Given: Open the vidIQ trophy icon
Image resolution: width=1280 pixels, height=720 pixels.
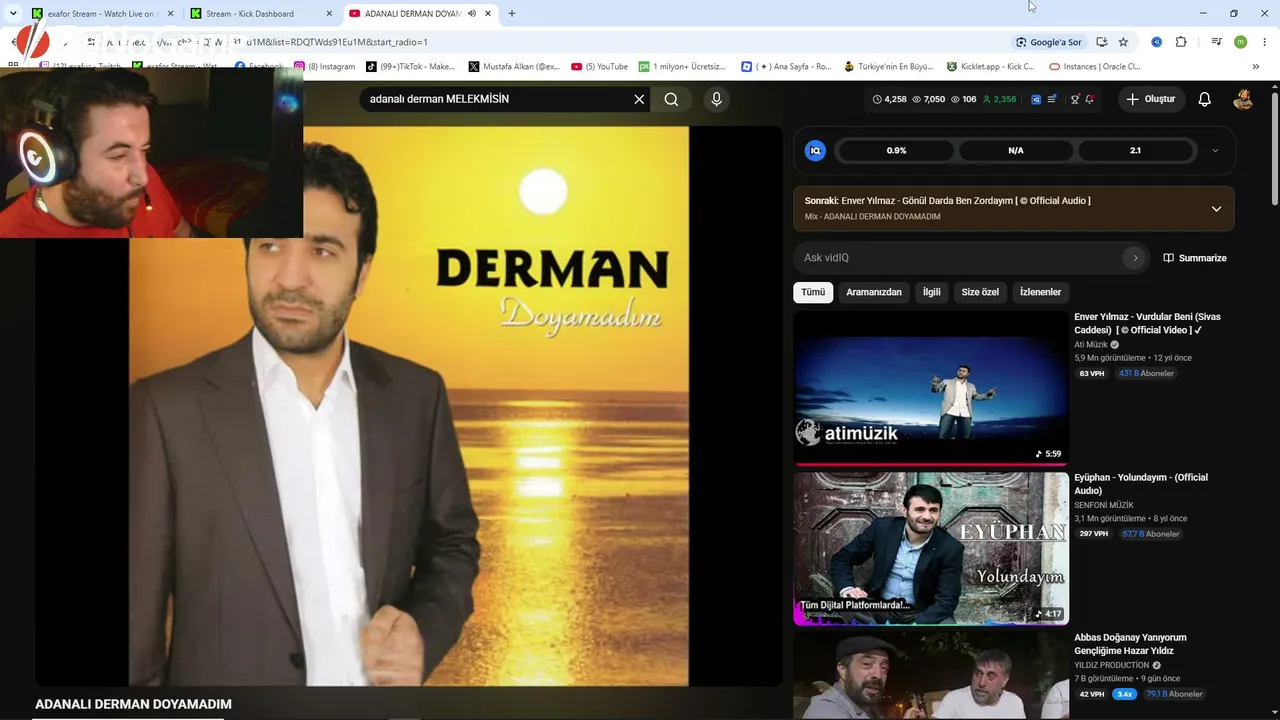Looking at the screenshot, I should point(1075,99).
